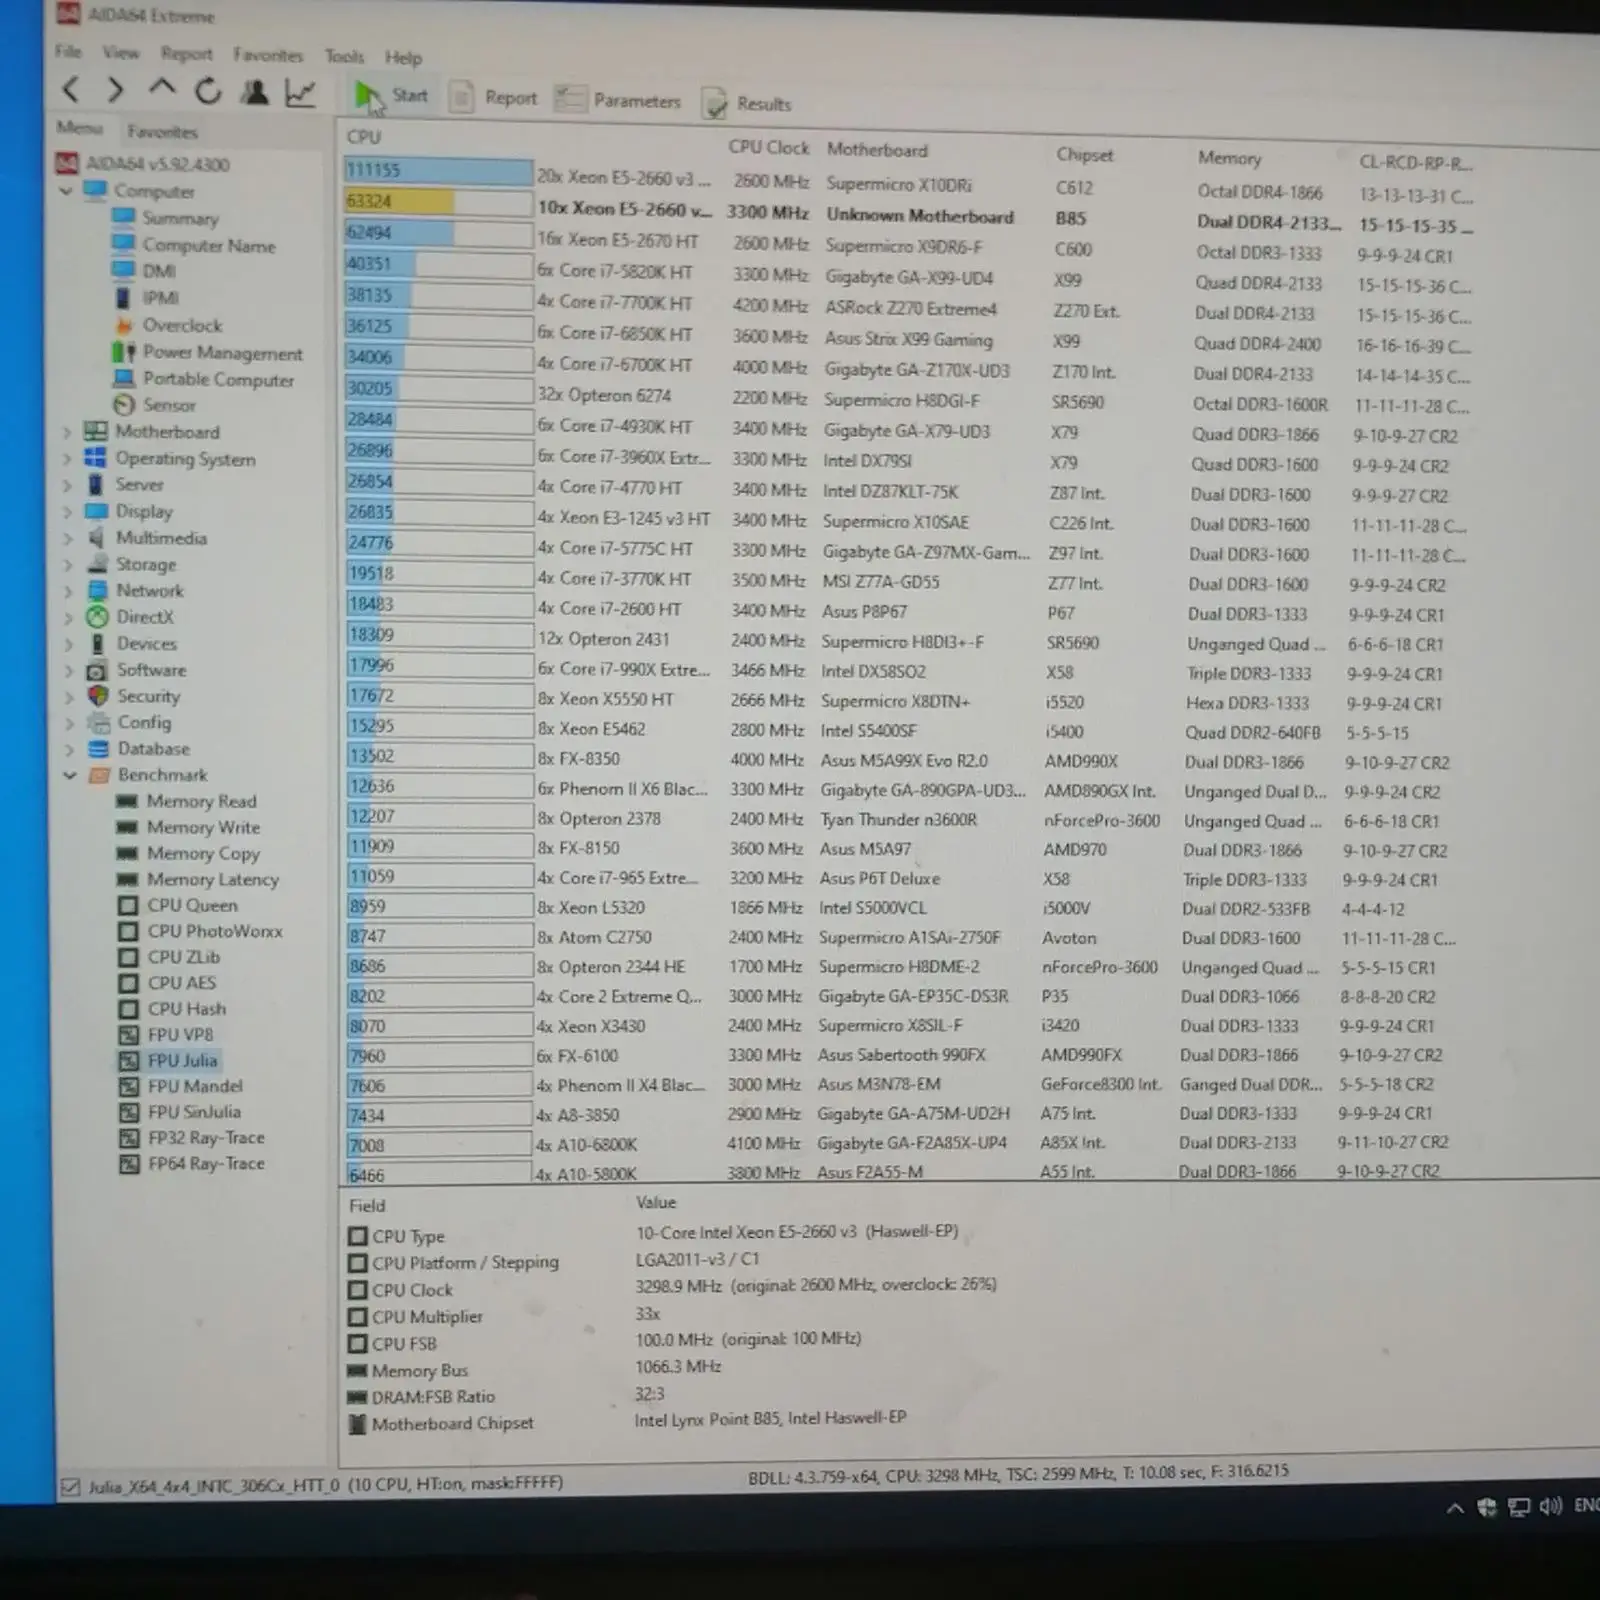Select the Memory Copy benchmark icon
Viewport: 1600px width, 1600px height.
coord(127,853)
